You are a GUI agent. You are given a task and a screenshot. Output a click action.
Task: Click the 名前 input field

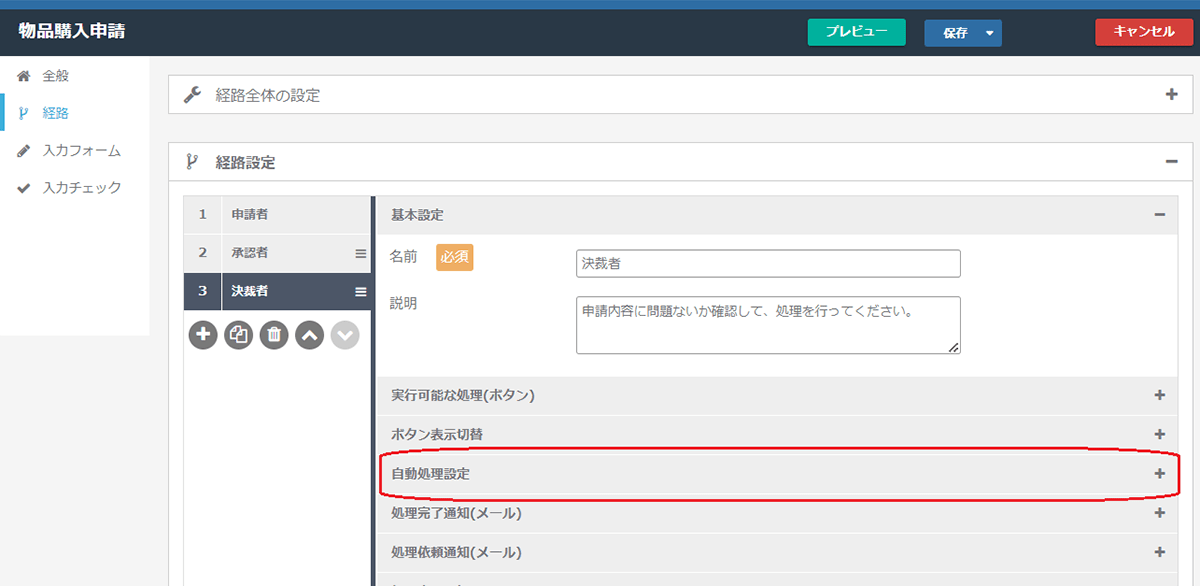(768, 263)
